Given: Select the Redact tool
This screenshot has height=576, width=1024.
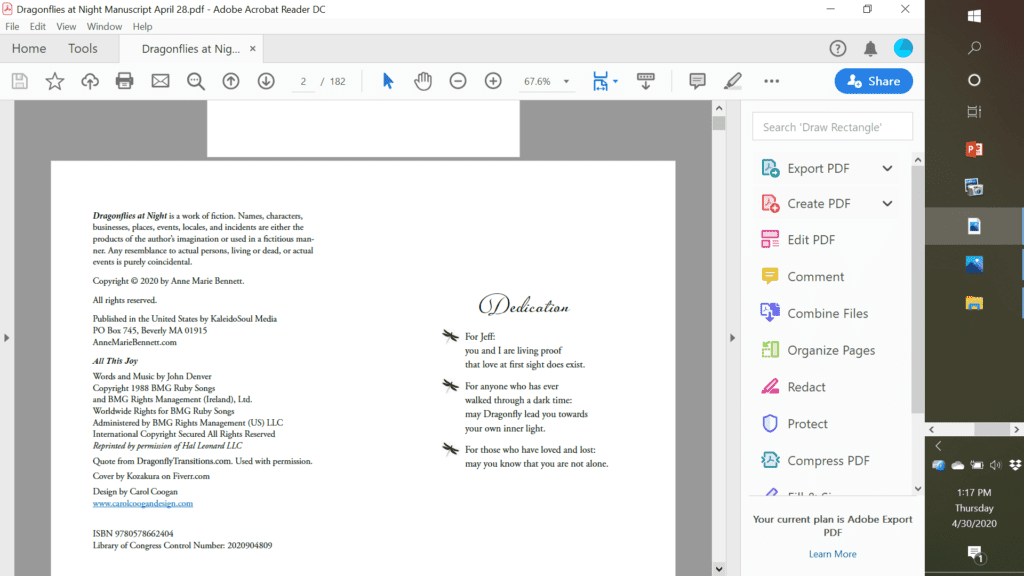Looking at the screenshot, I should (x=806, y=387).
